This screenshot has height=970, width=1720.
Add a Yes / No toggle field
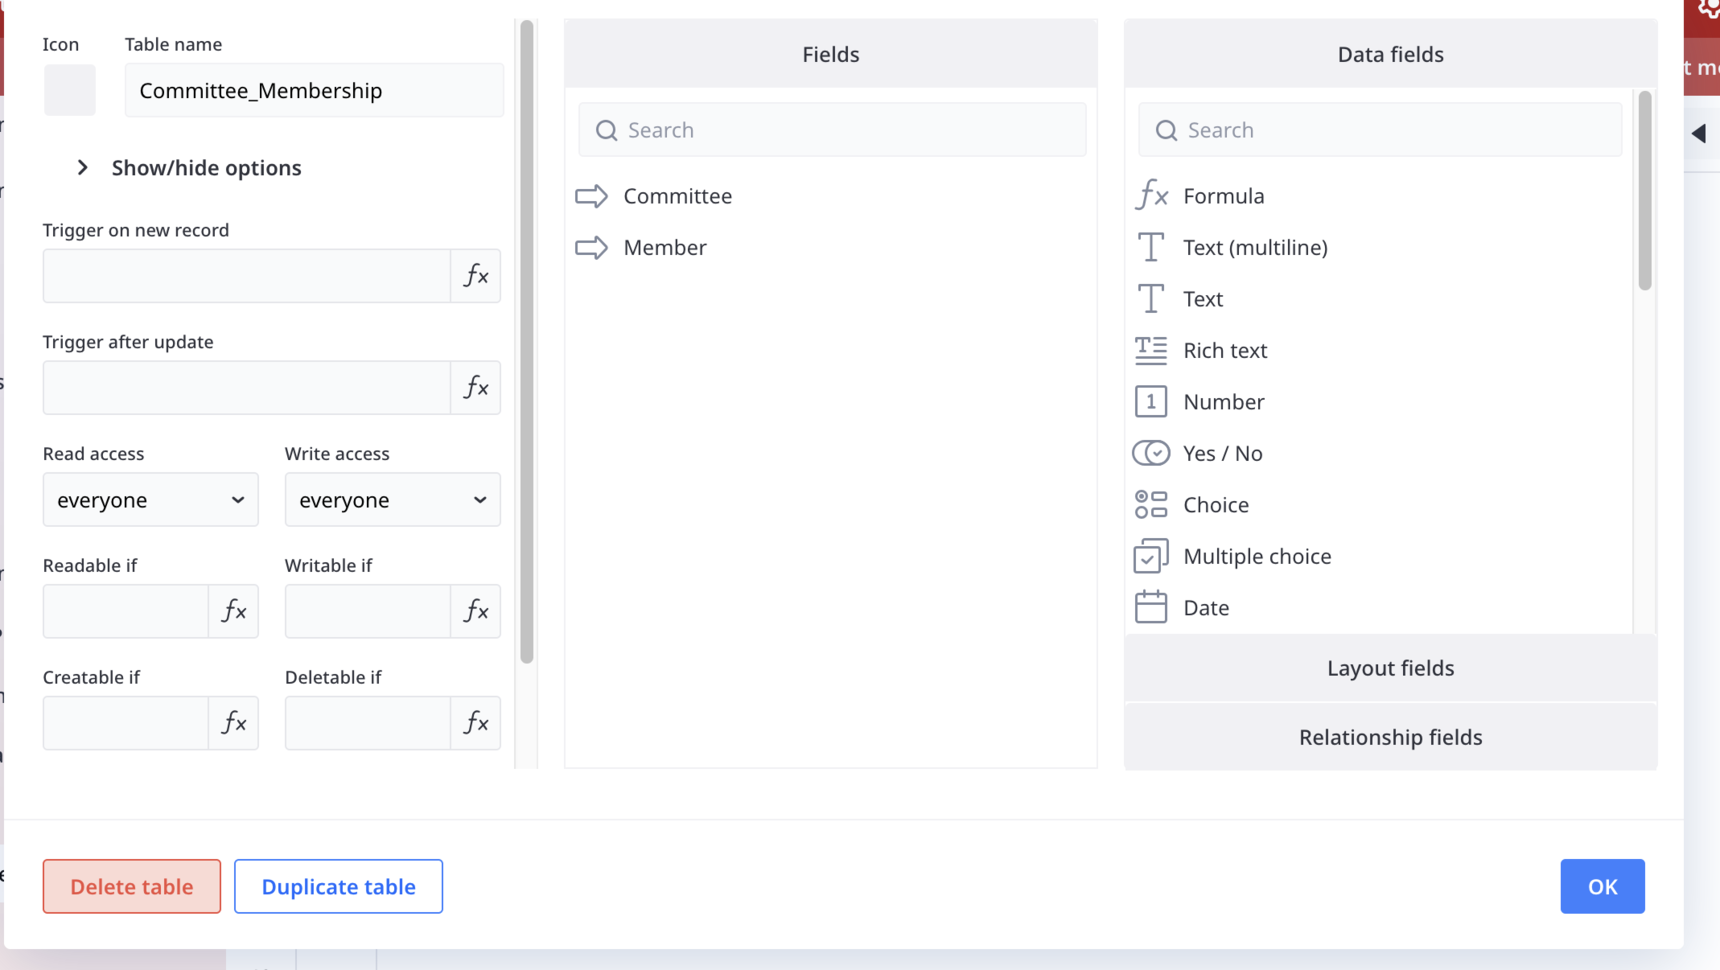[x=1221, y=454]
